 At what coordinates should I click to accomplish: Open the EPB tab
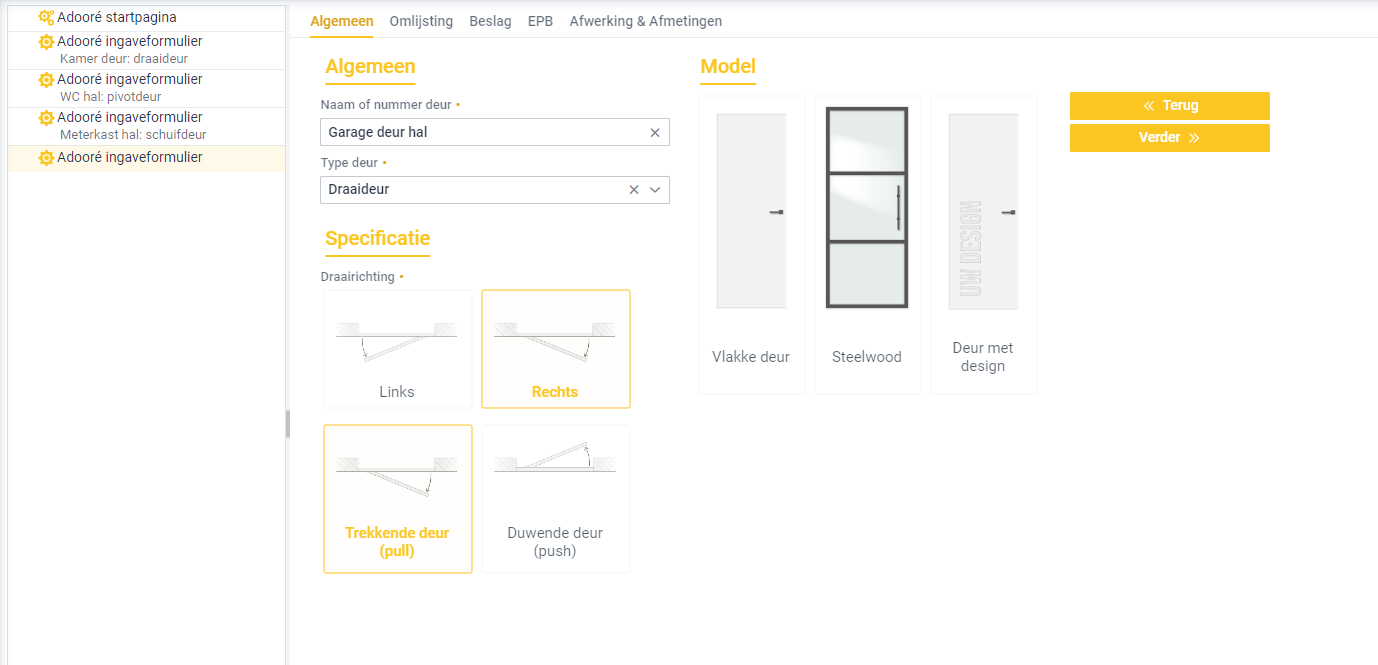click(540, 20)
